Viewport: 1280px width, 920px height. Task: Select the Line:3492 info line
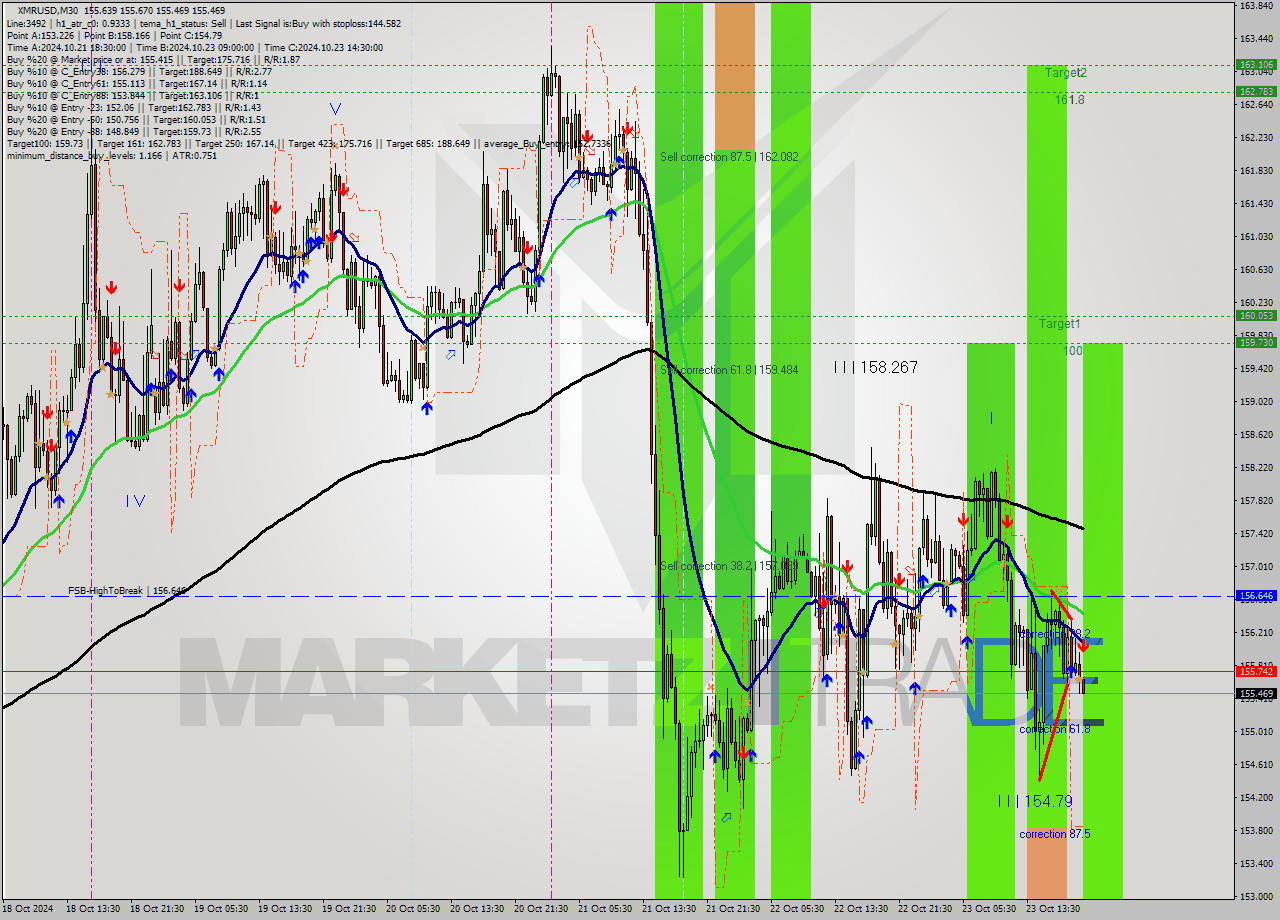(x=204, y=23)
